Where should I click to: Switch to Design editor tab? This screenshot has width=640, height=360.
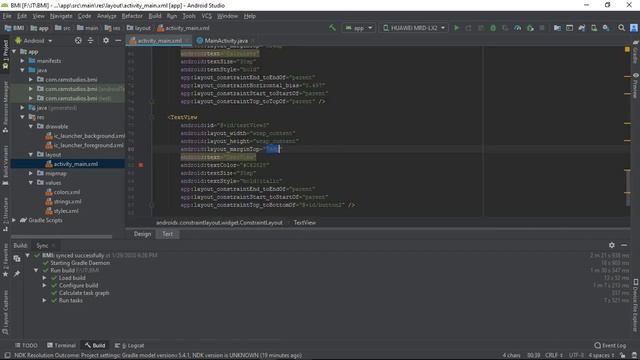(142, 234)
